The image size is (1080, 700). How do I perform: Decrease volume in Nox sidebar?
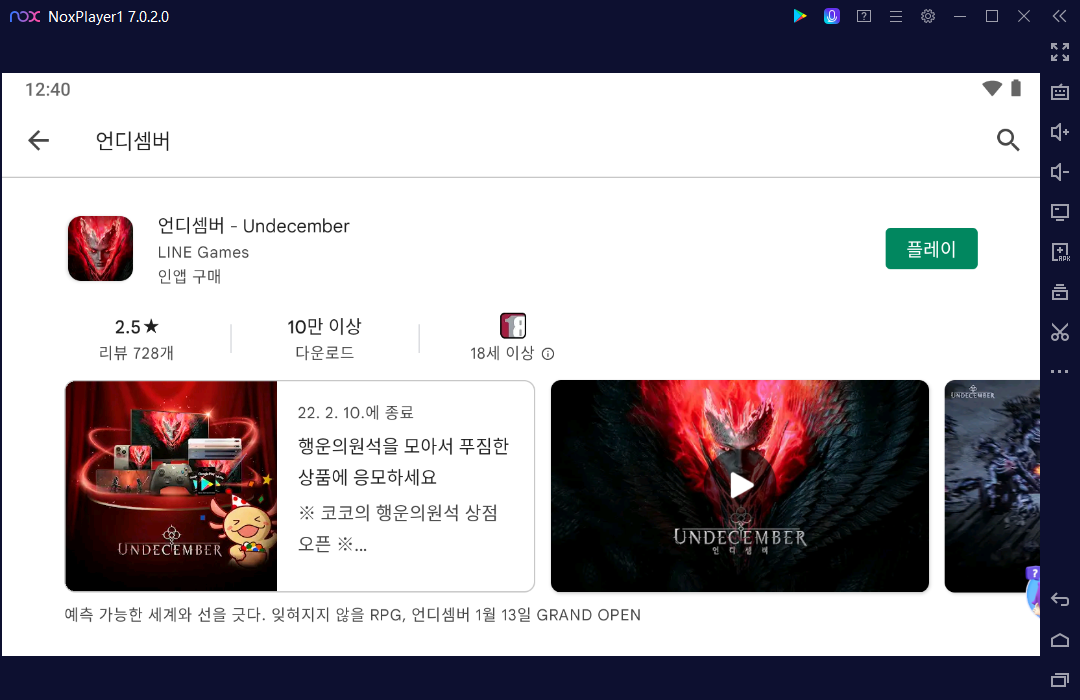tap(1059, 172)
